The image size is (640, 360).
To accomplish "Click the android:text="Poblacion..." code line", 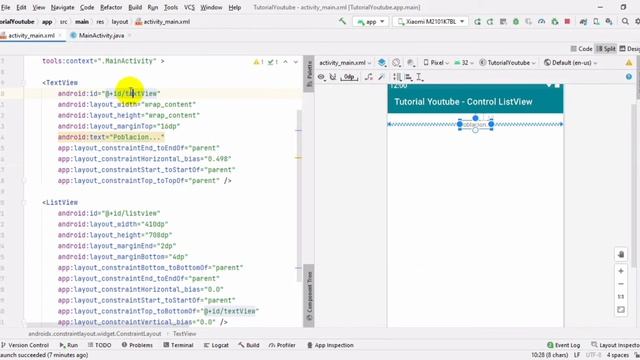I will point(111,137).
